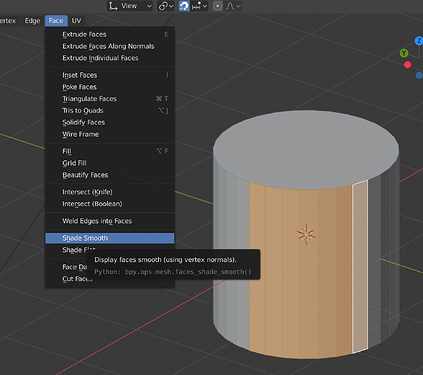Viewport: 423px width, 375px height.
Task: Apply Shade Smooth to selected faces
Action: pyautogui.click(x=110, y=238)
